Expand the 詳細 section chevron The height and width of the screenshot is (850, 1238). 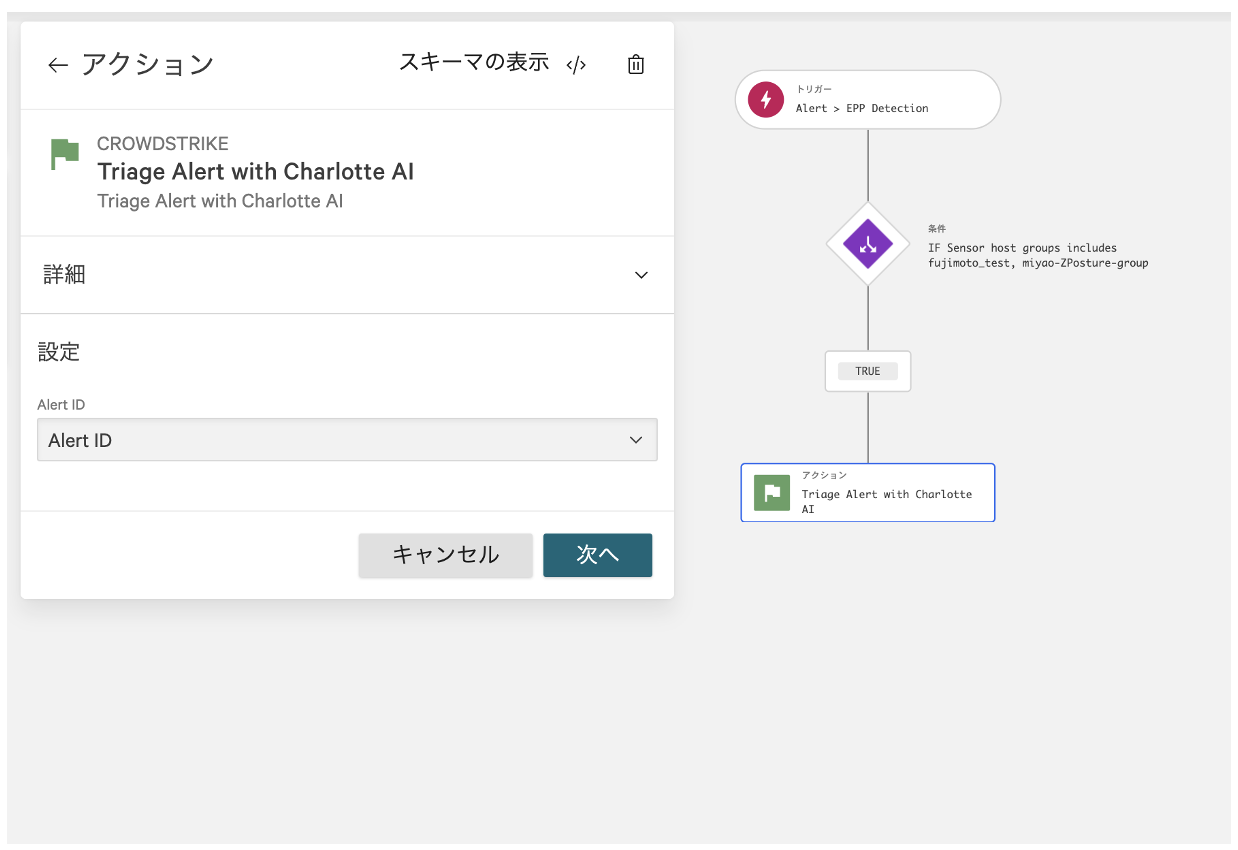[x=641, y=275]
